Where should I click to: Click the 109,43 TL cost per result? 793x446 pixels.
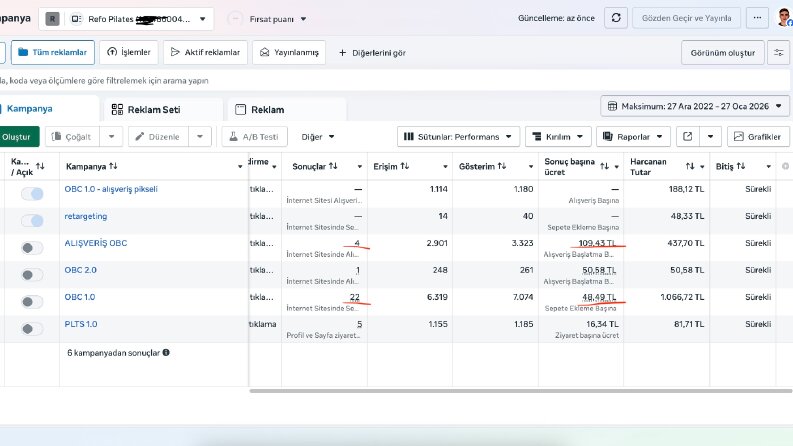pos(597,243)
